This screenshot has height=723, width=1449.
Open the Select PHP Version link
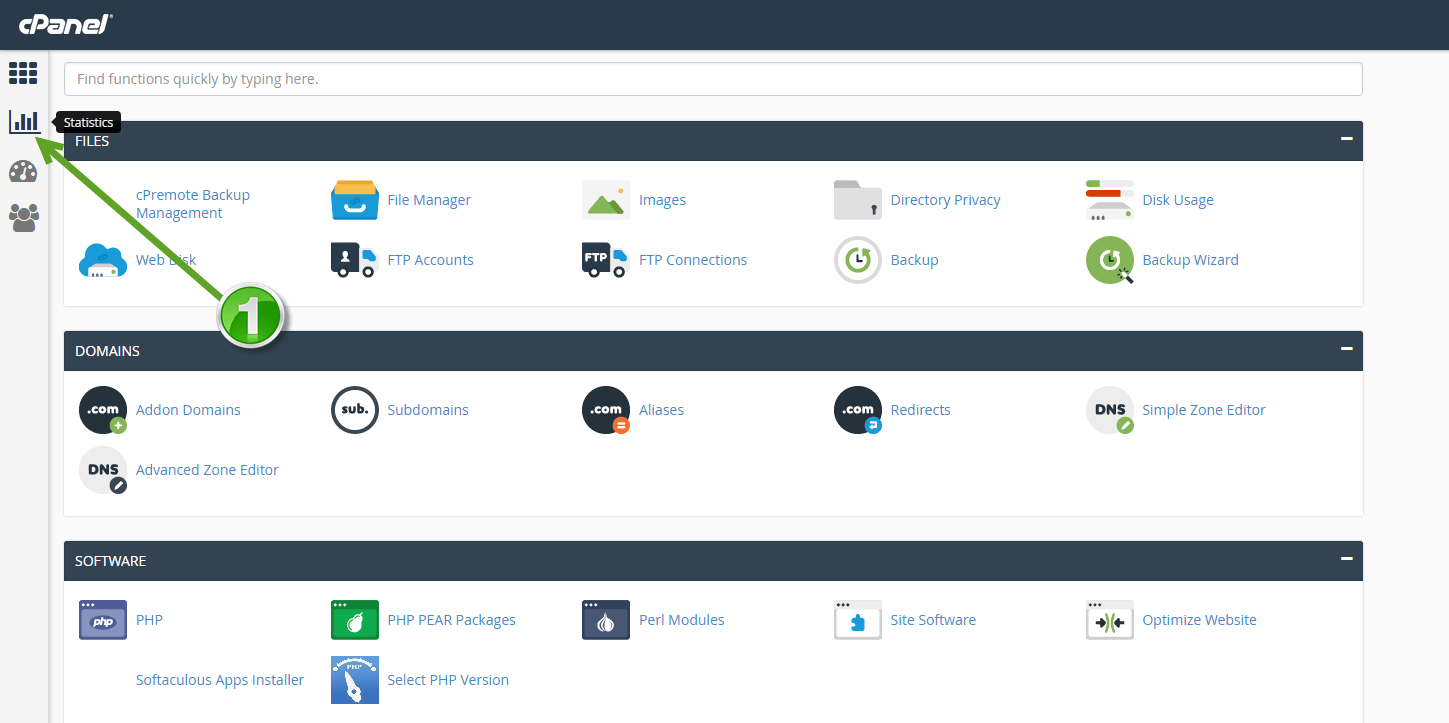[448, 680]
